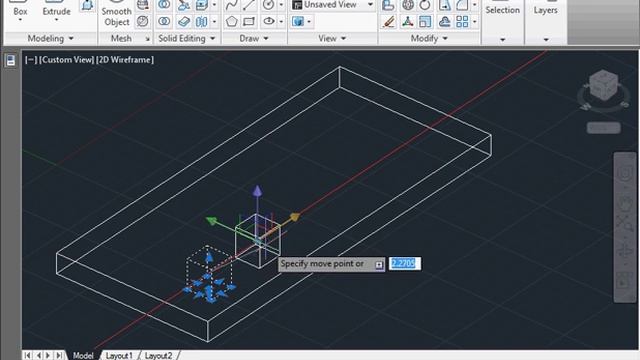Click upper mesh icon beside Smooth Object
Viewport: 640px width, 360px height.
[142, 5]
